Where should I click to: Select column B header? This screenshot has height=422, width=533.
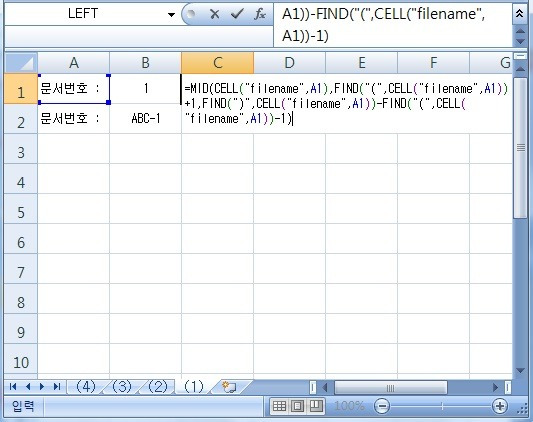(x=145, y=63)
